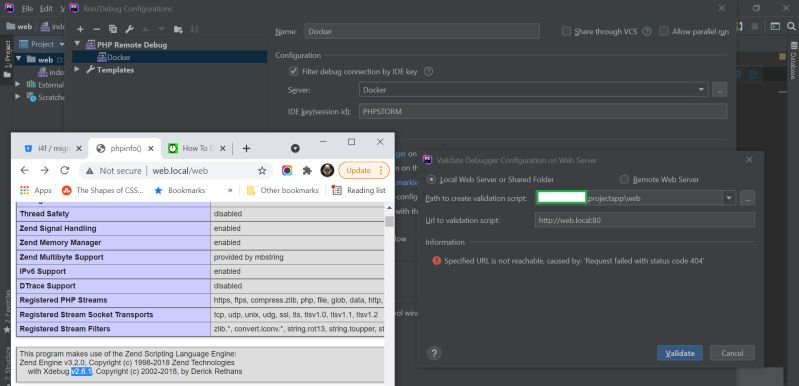Open the Bookmarks star folder in bookmarks bar

click(179, 190)
